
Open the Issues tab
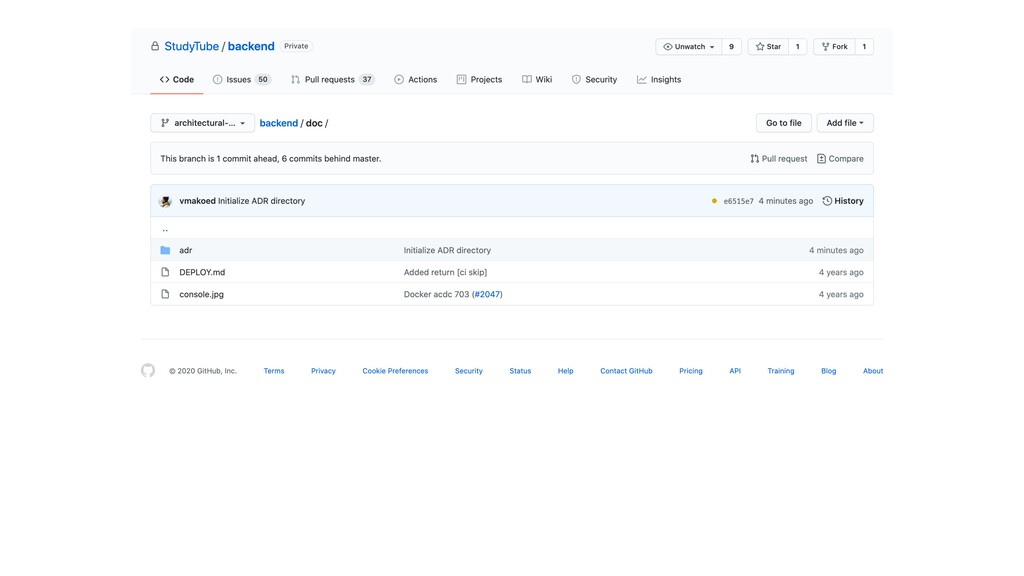click(241, 80)
